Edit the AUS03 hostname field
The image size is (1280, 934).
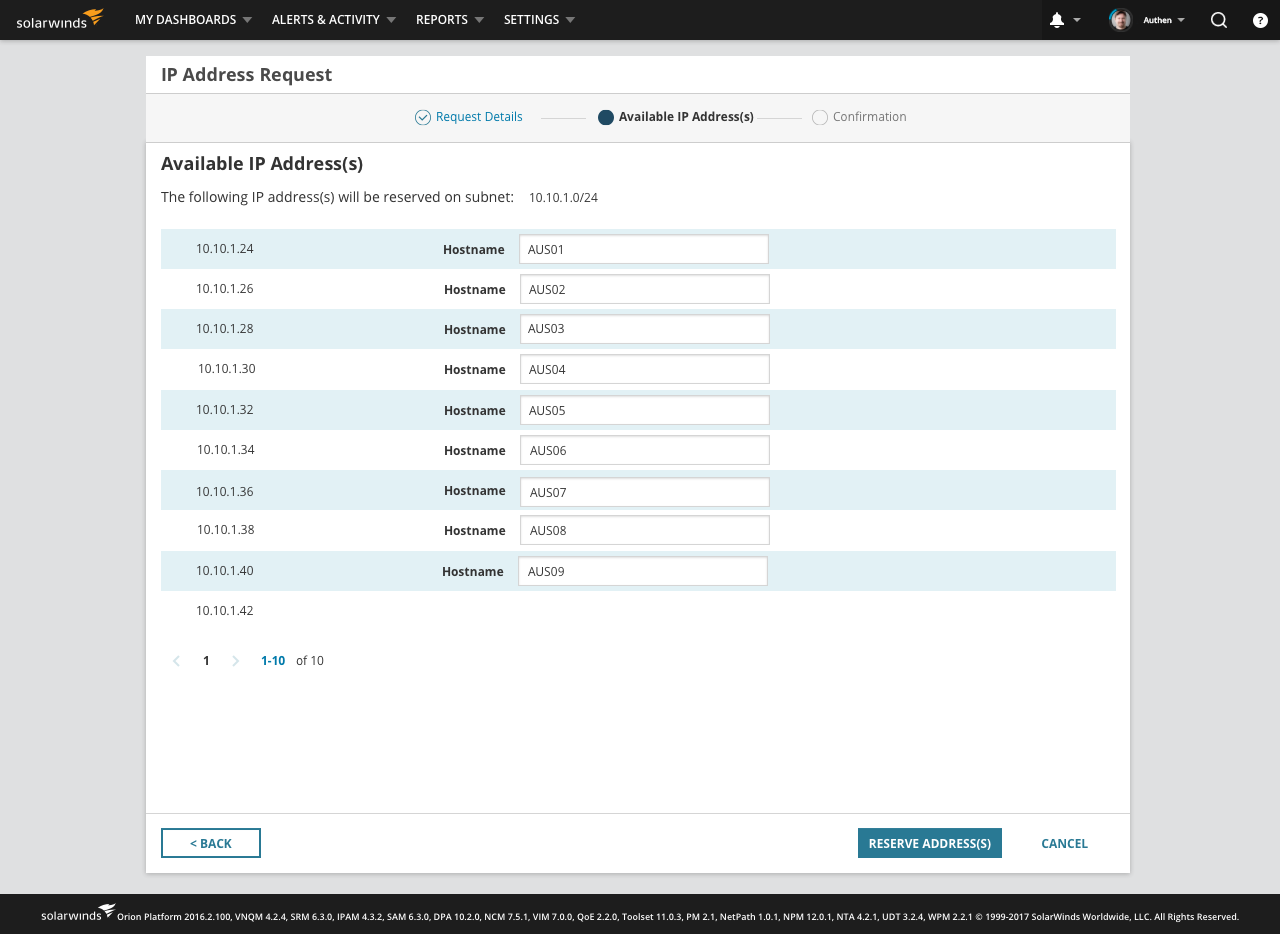(645, 329)
